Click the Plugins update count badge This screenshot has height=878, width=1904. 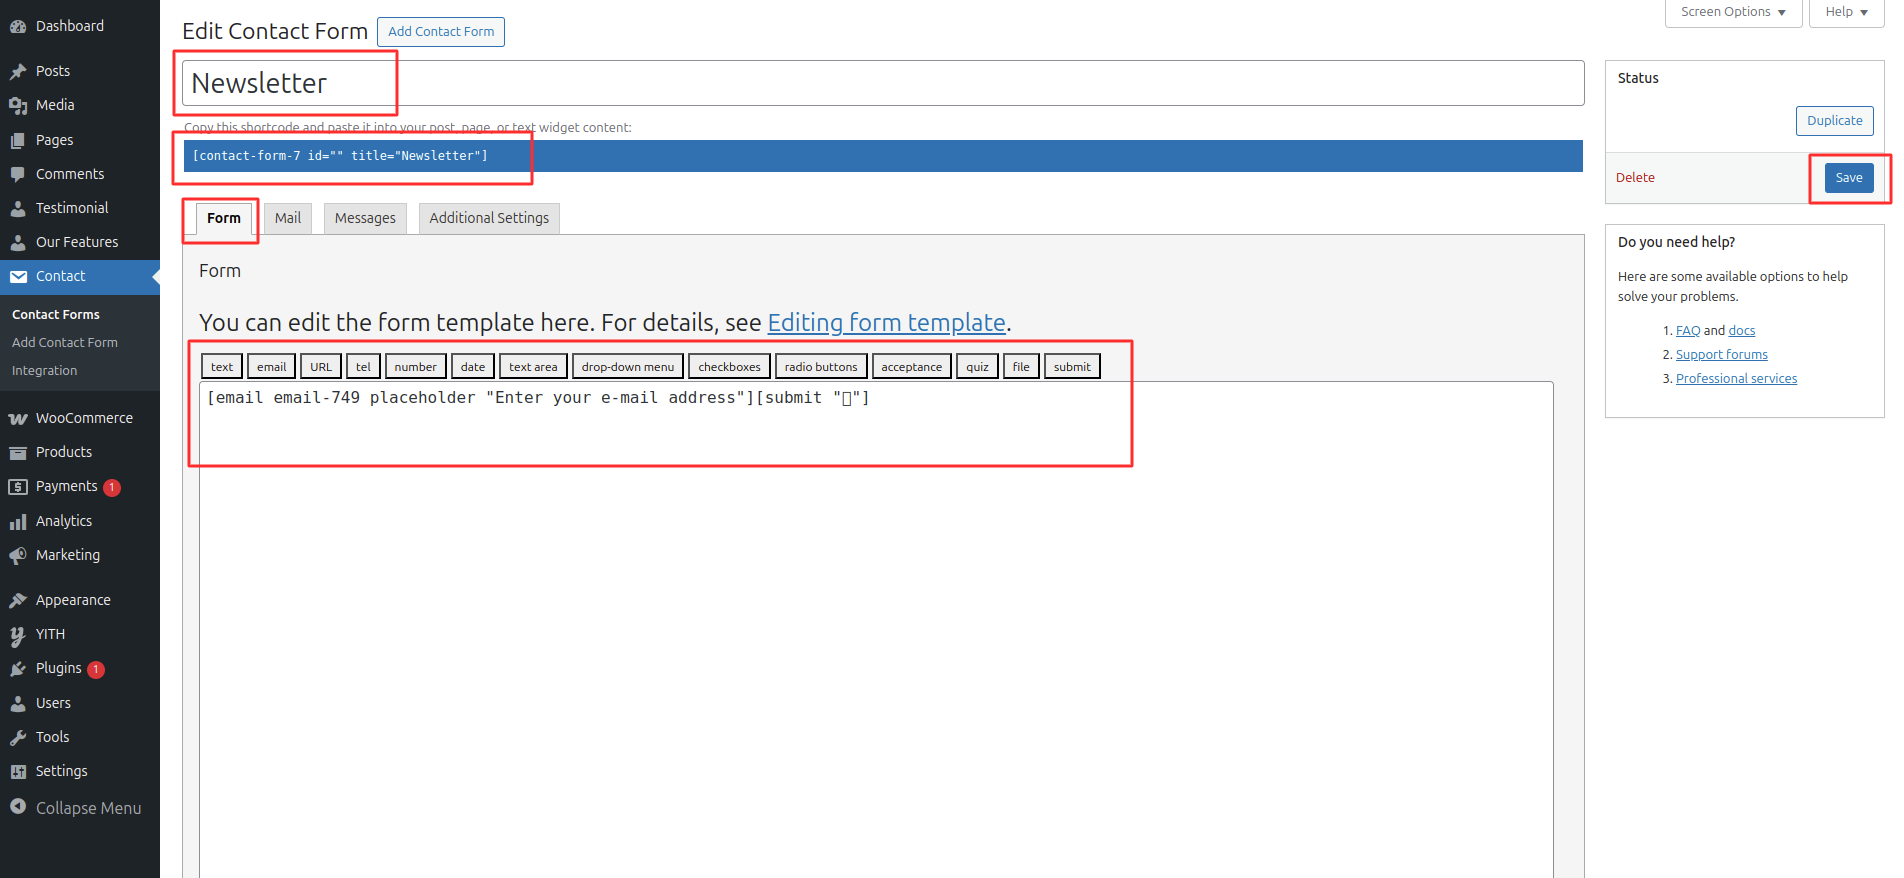(x=96, y=669)
